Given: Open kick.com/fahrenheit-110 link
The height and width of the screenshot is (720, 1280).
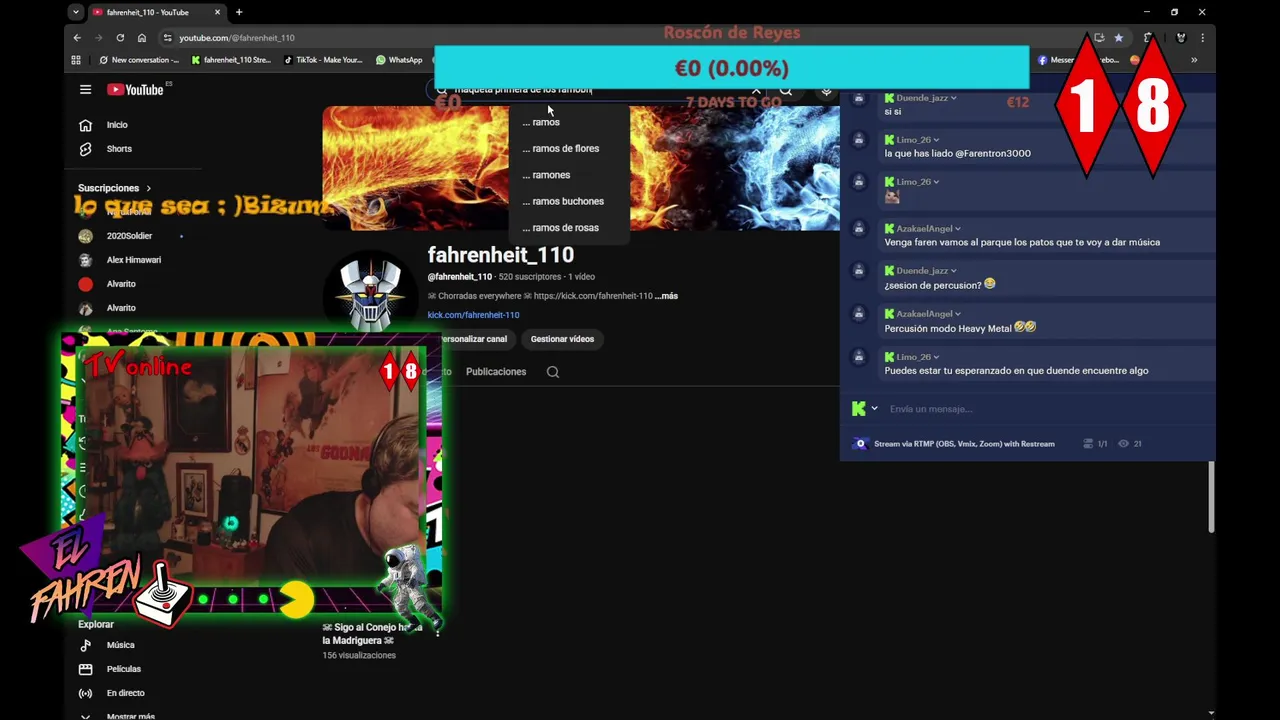Looking at the screenshot, I should pyautogui.click(x=473, y=315).
